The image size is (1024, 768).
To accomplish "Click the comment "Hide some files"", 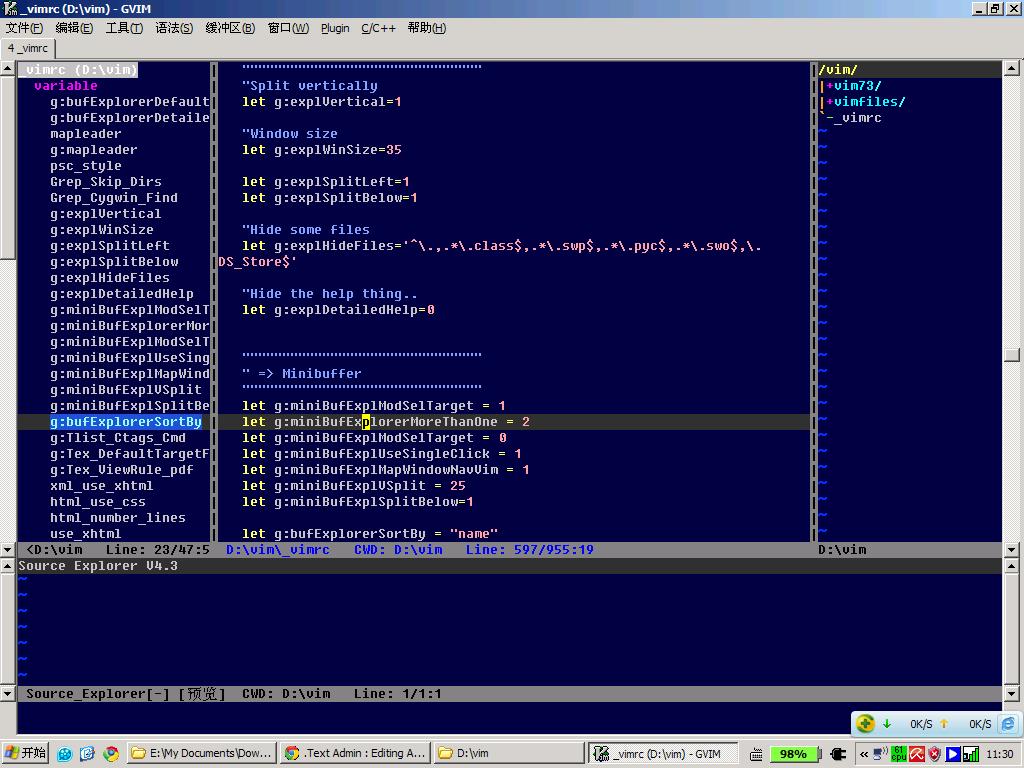I will pyautogui.click(x=306, y=230).
